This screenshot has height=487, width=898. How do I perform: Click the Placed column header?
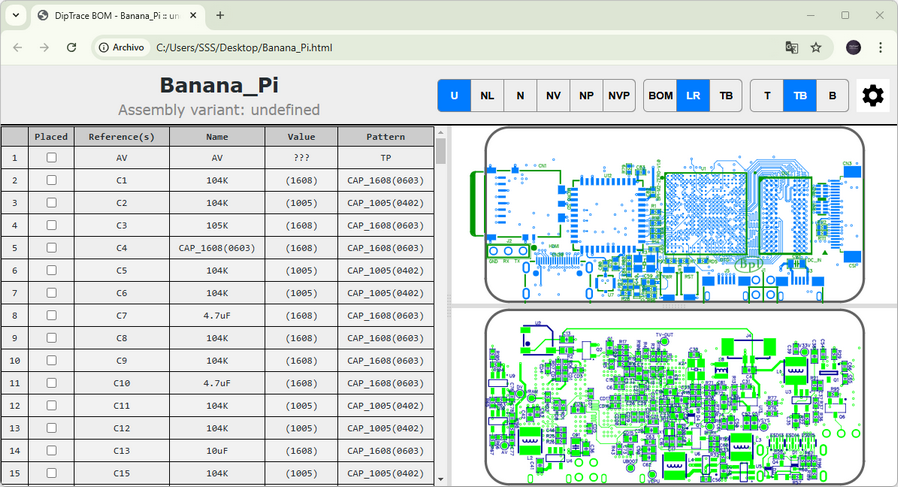pos(51,136)
